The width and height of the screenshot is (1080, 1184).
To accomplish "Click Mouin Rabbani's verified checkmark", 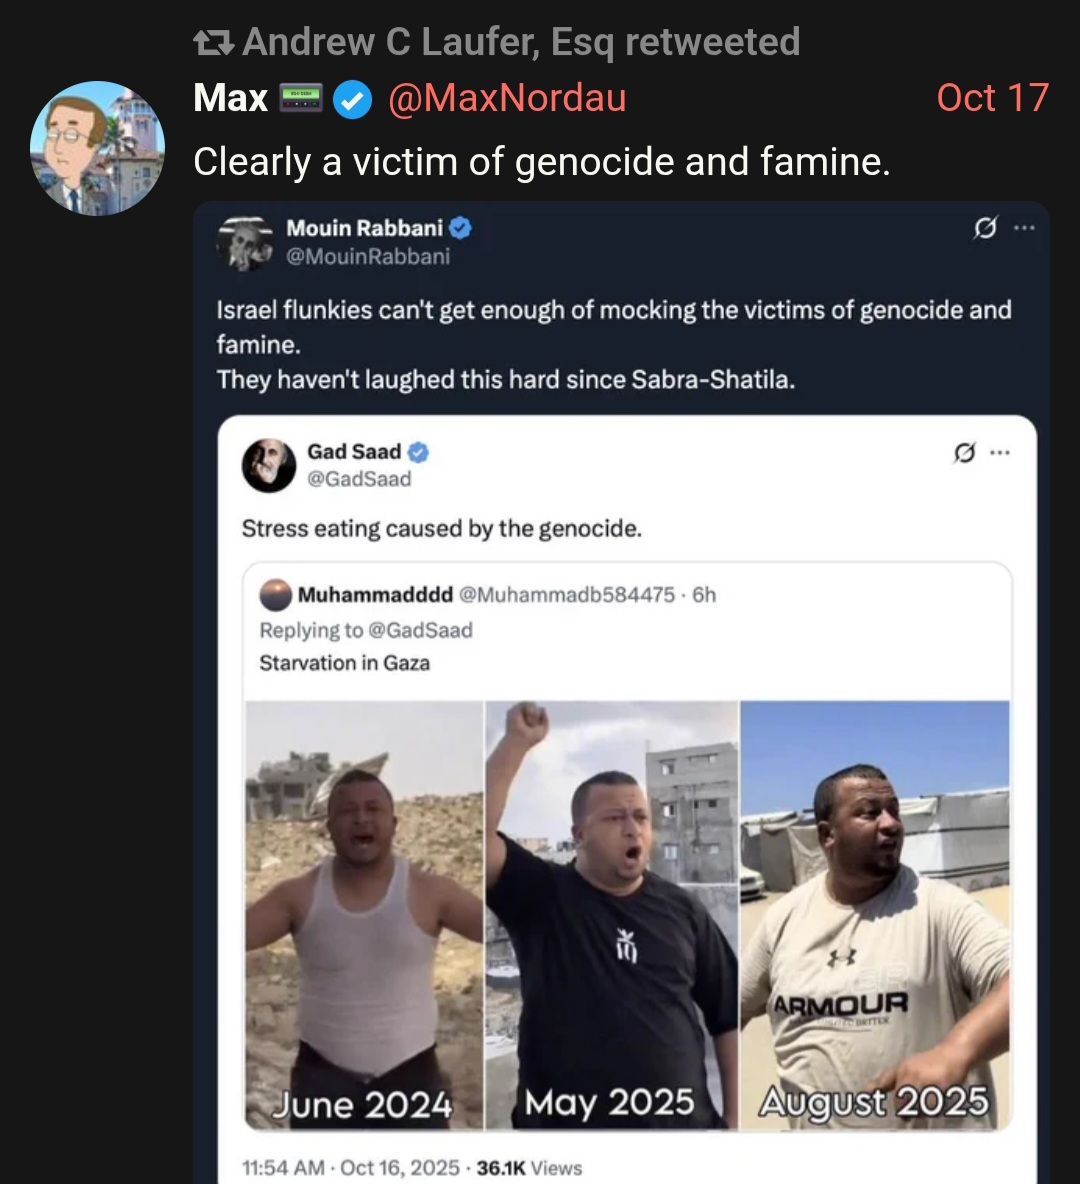I will 460,228.
